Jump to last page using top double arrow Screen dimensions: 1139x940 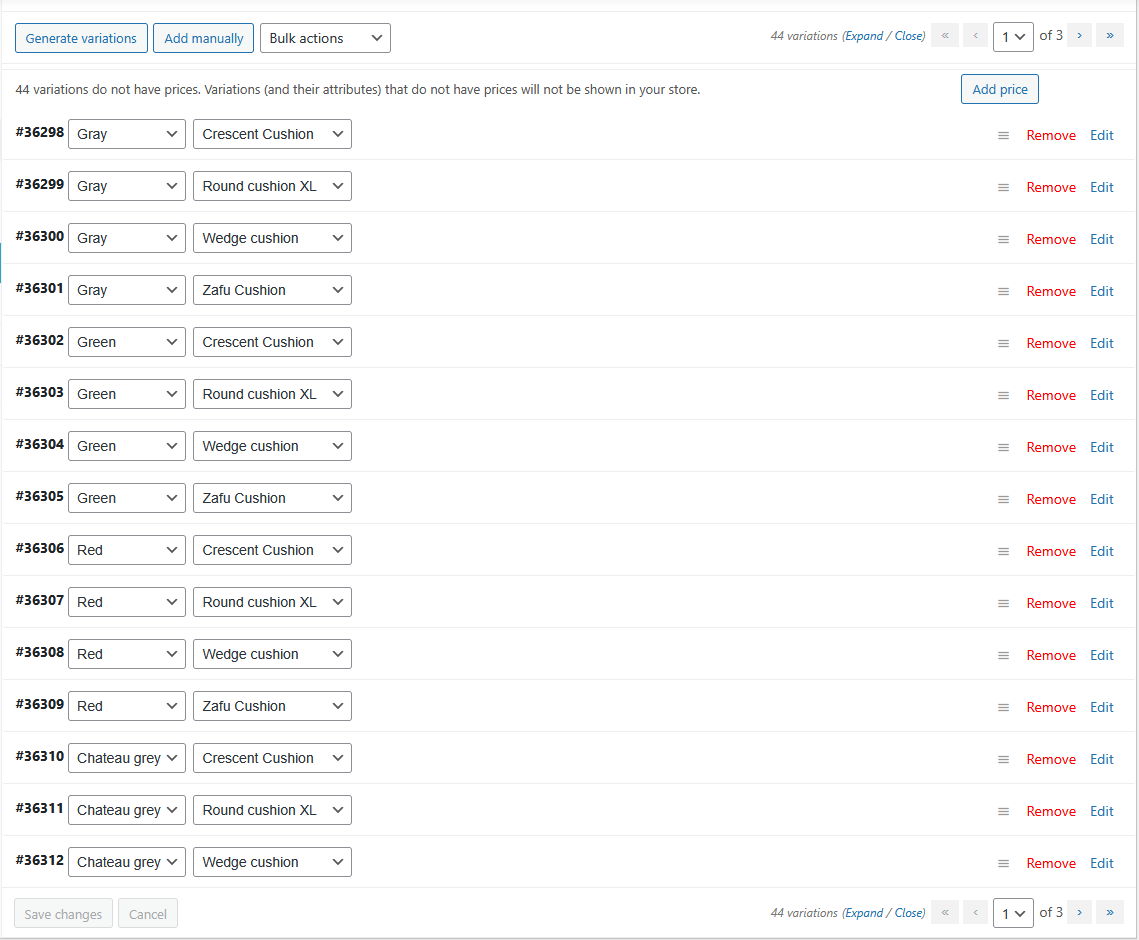tap(1109, 36)
